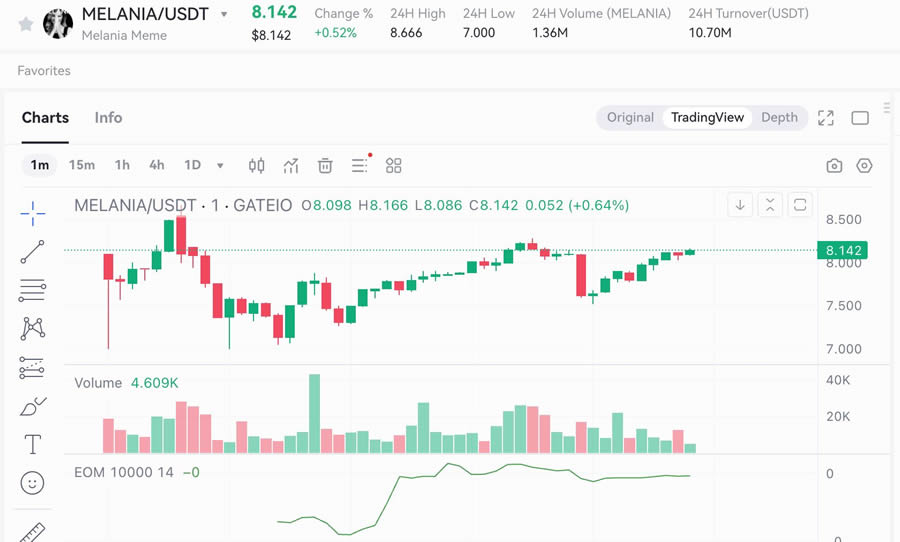Open candlestick chart type selector
Screen dimensions: 900x542
(257, 166)
